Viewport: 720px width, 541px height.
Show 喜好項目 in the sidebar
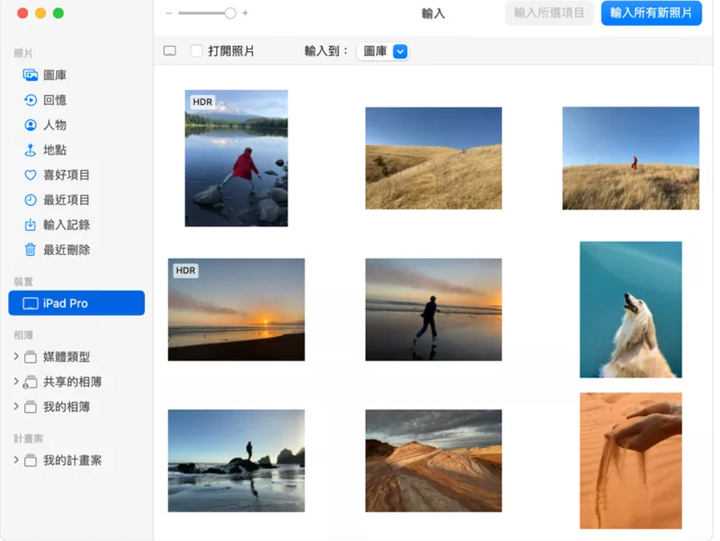coord(66,175)
